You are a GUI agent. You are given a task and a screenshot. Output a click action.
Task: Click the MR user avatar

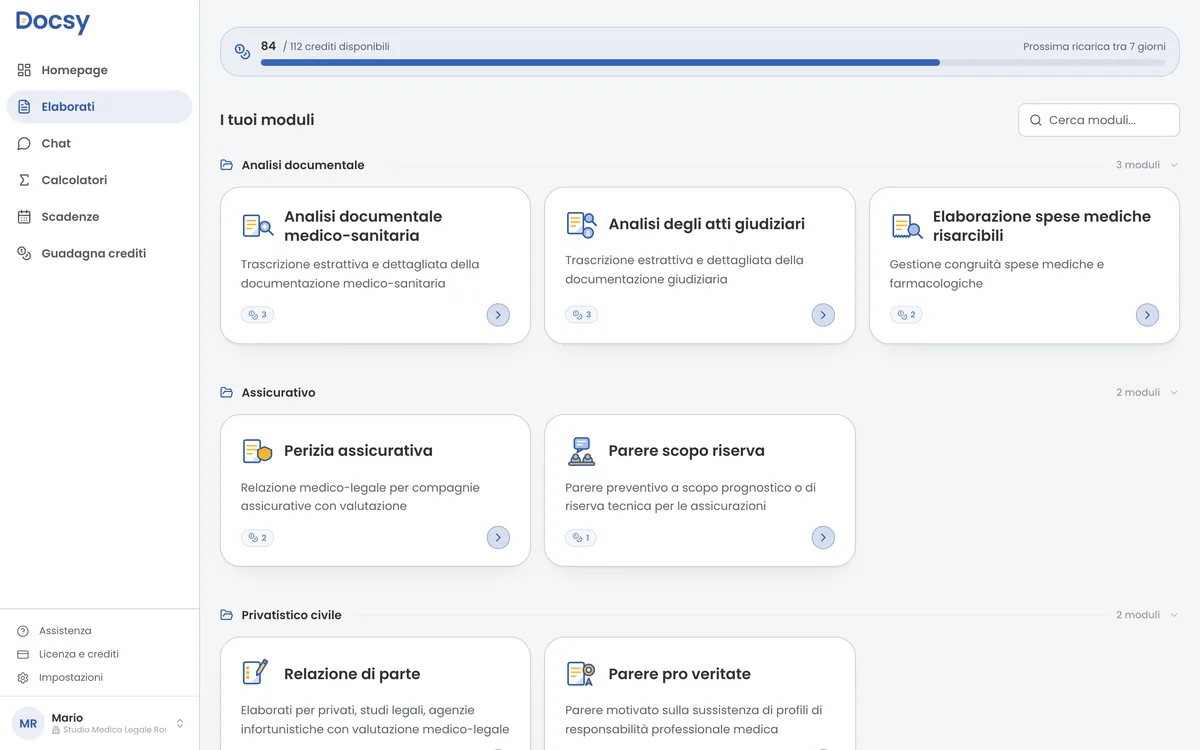(28, 723)
